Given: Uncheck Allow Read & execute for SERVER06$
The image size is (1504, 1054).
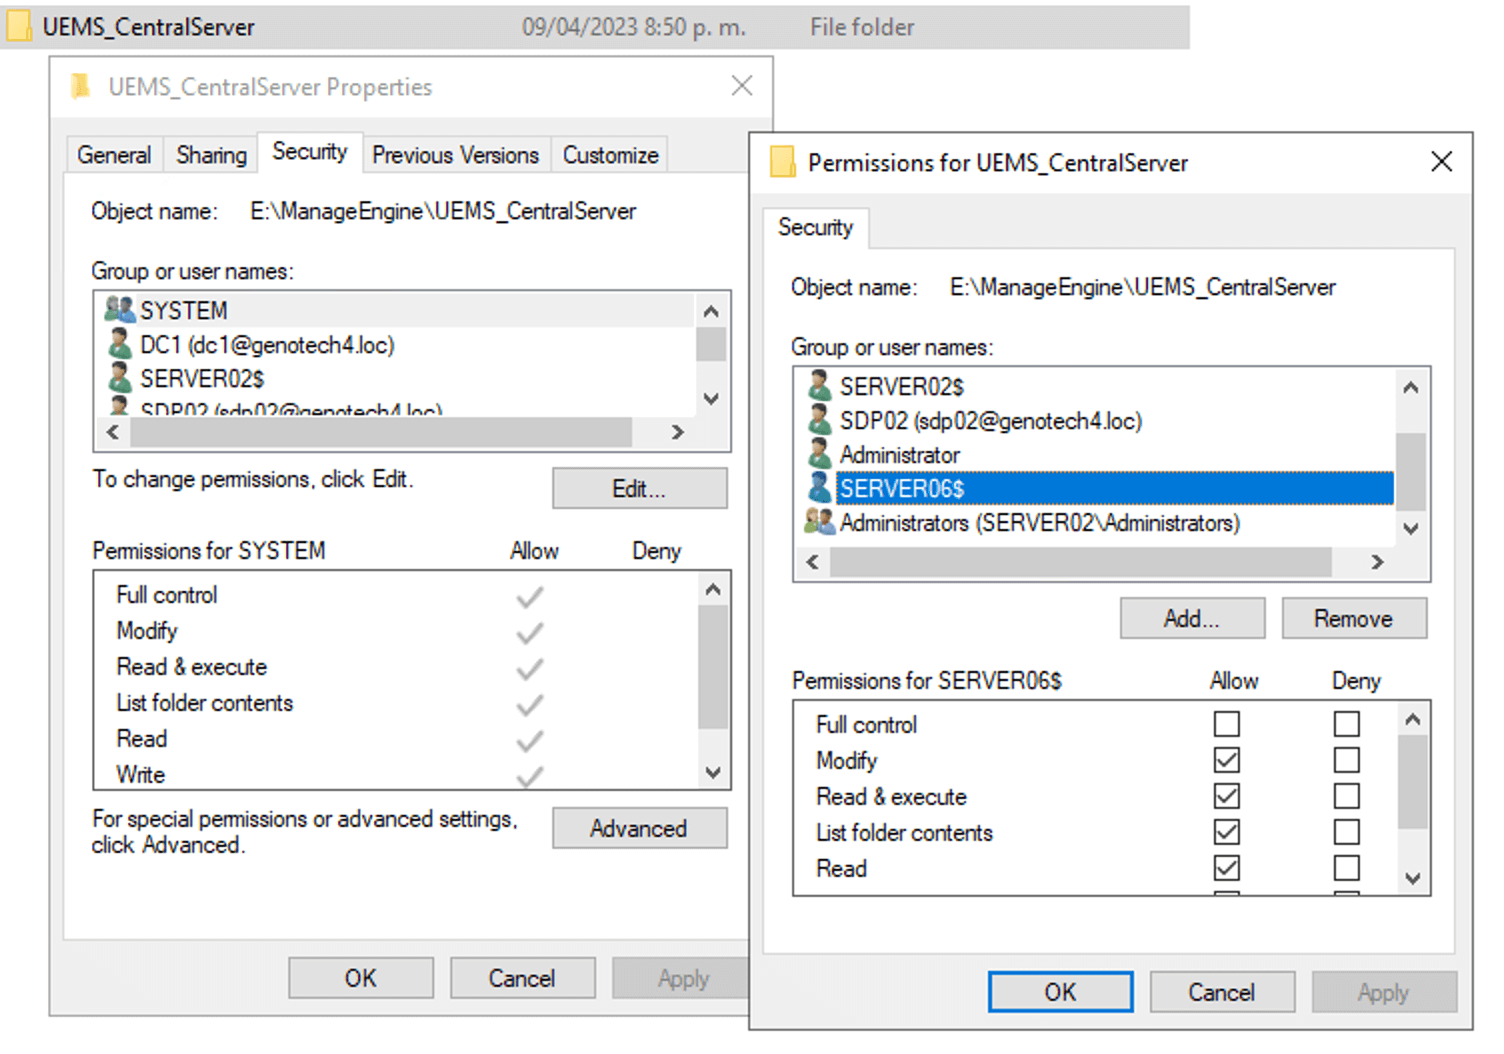Looking at the screenshot, I should point(1227,796).
